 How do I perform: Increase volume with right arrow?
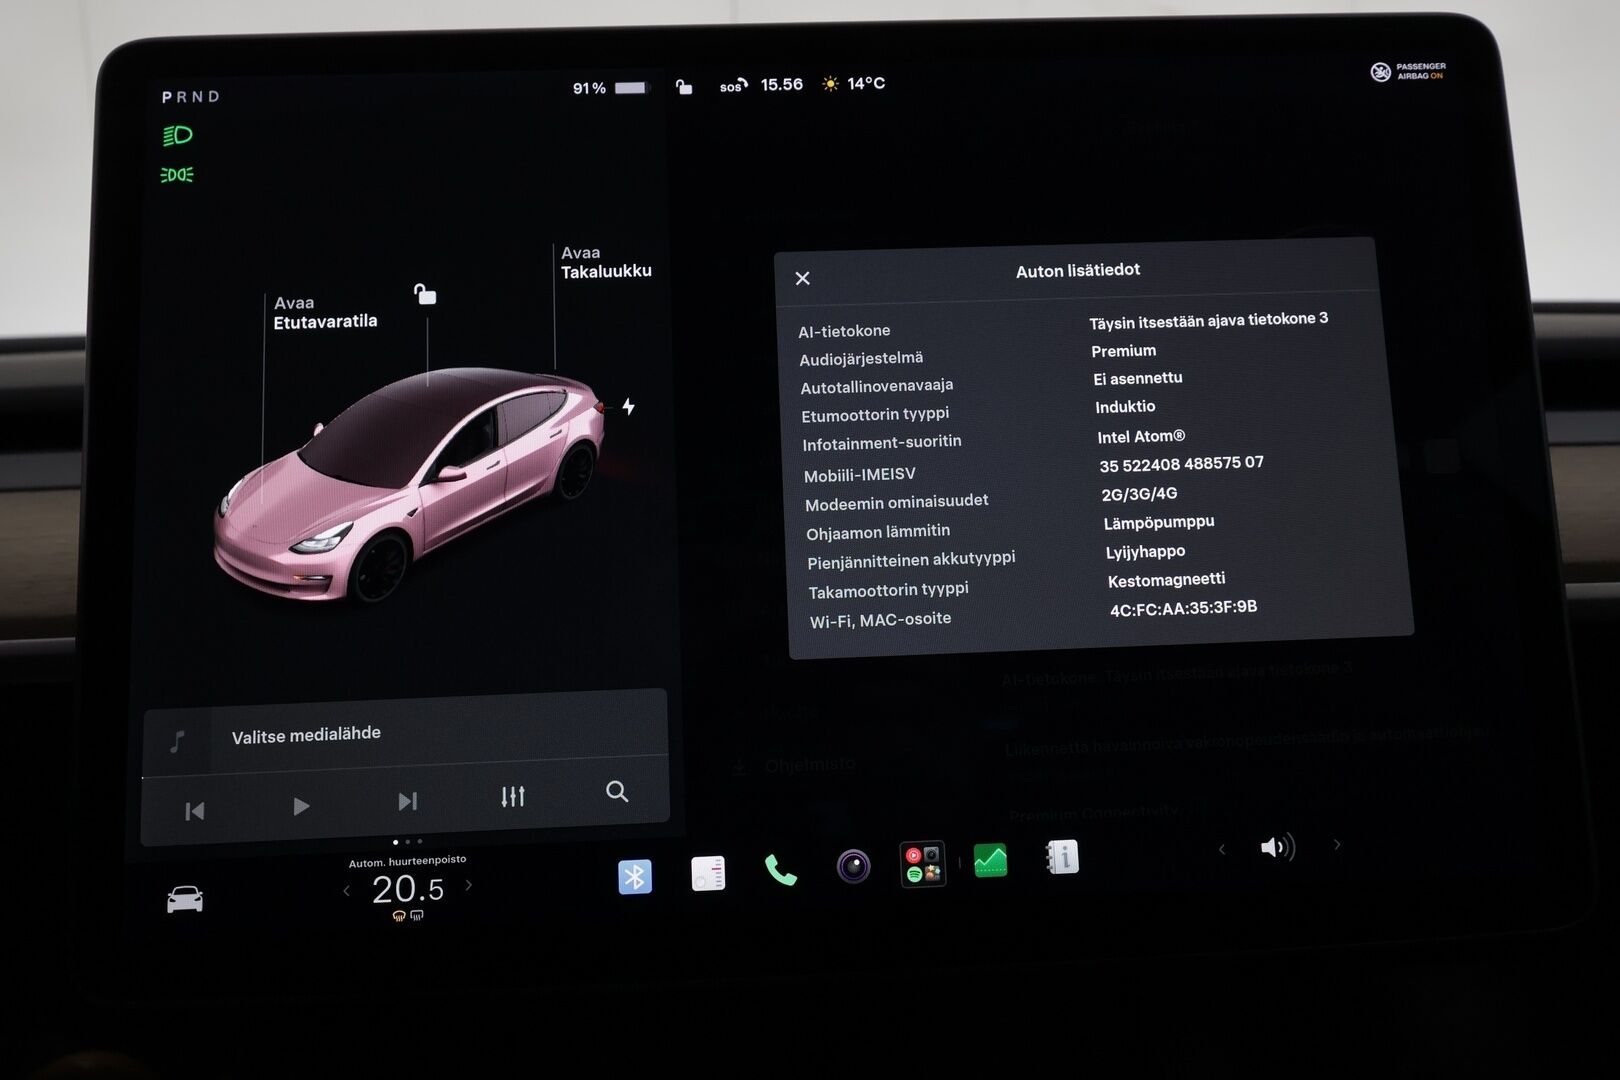click(x=1337, y=845)
